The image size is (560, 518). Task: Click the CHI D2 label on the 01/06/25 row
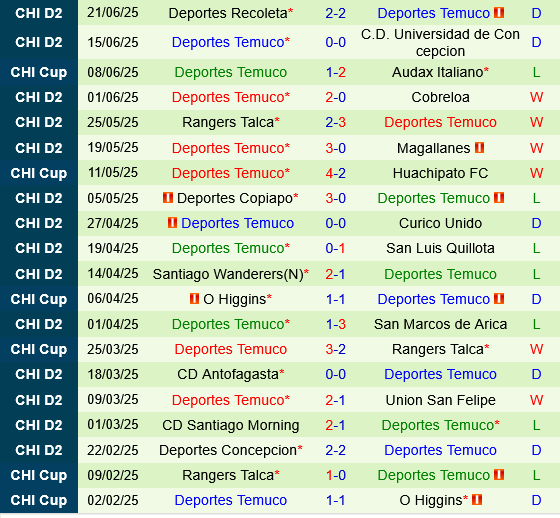tap(39, 97)
